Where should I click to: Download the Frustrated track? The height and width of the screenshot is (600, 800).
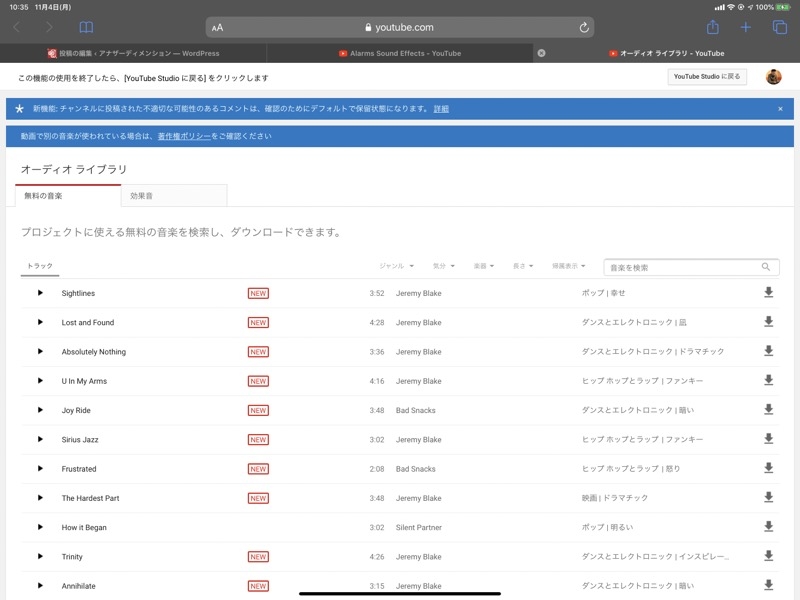coord(768,468)
